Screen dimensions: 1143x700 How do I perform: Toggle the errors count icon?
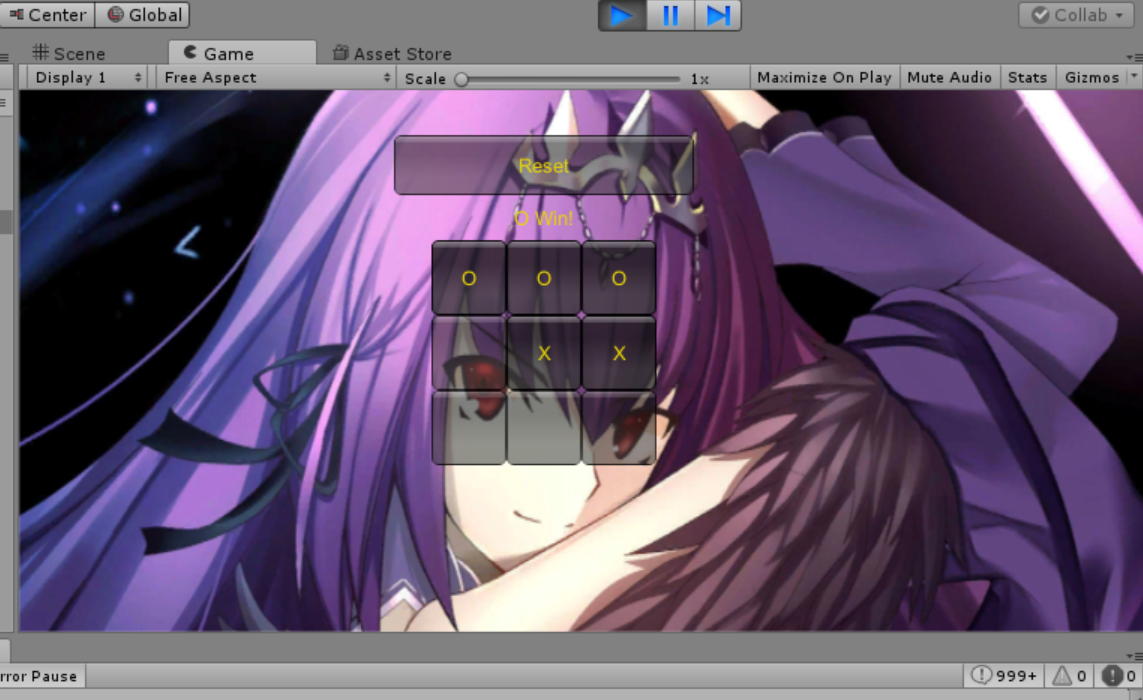[x=1118, y=676]
